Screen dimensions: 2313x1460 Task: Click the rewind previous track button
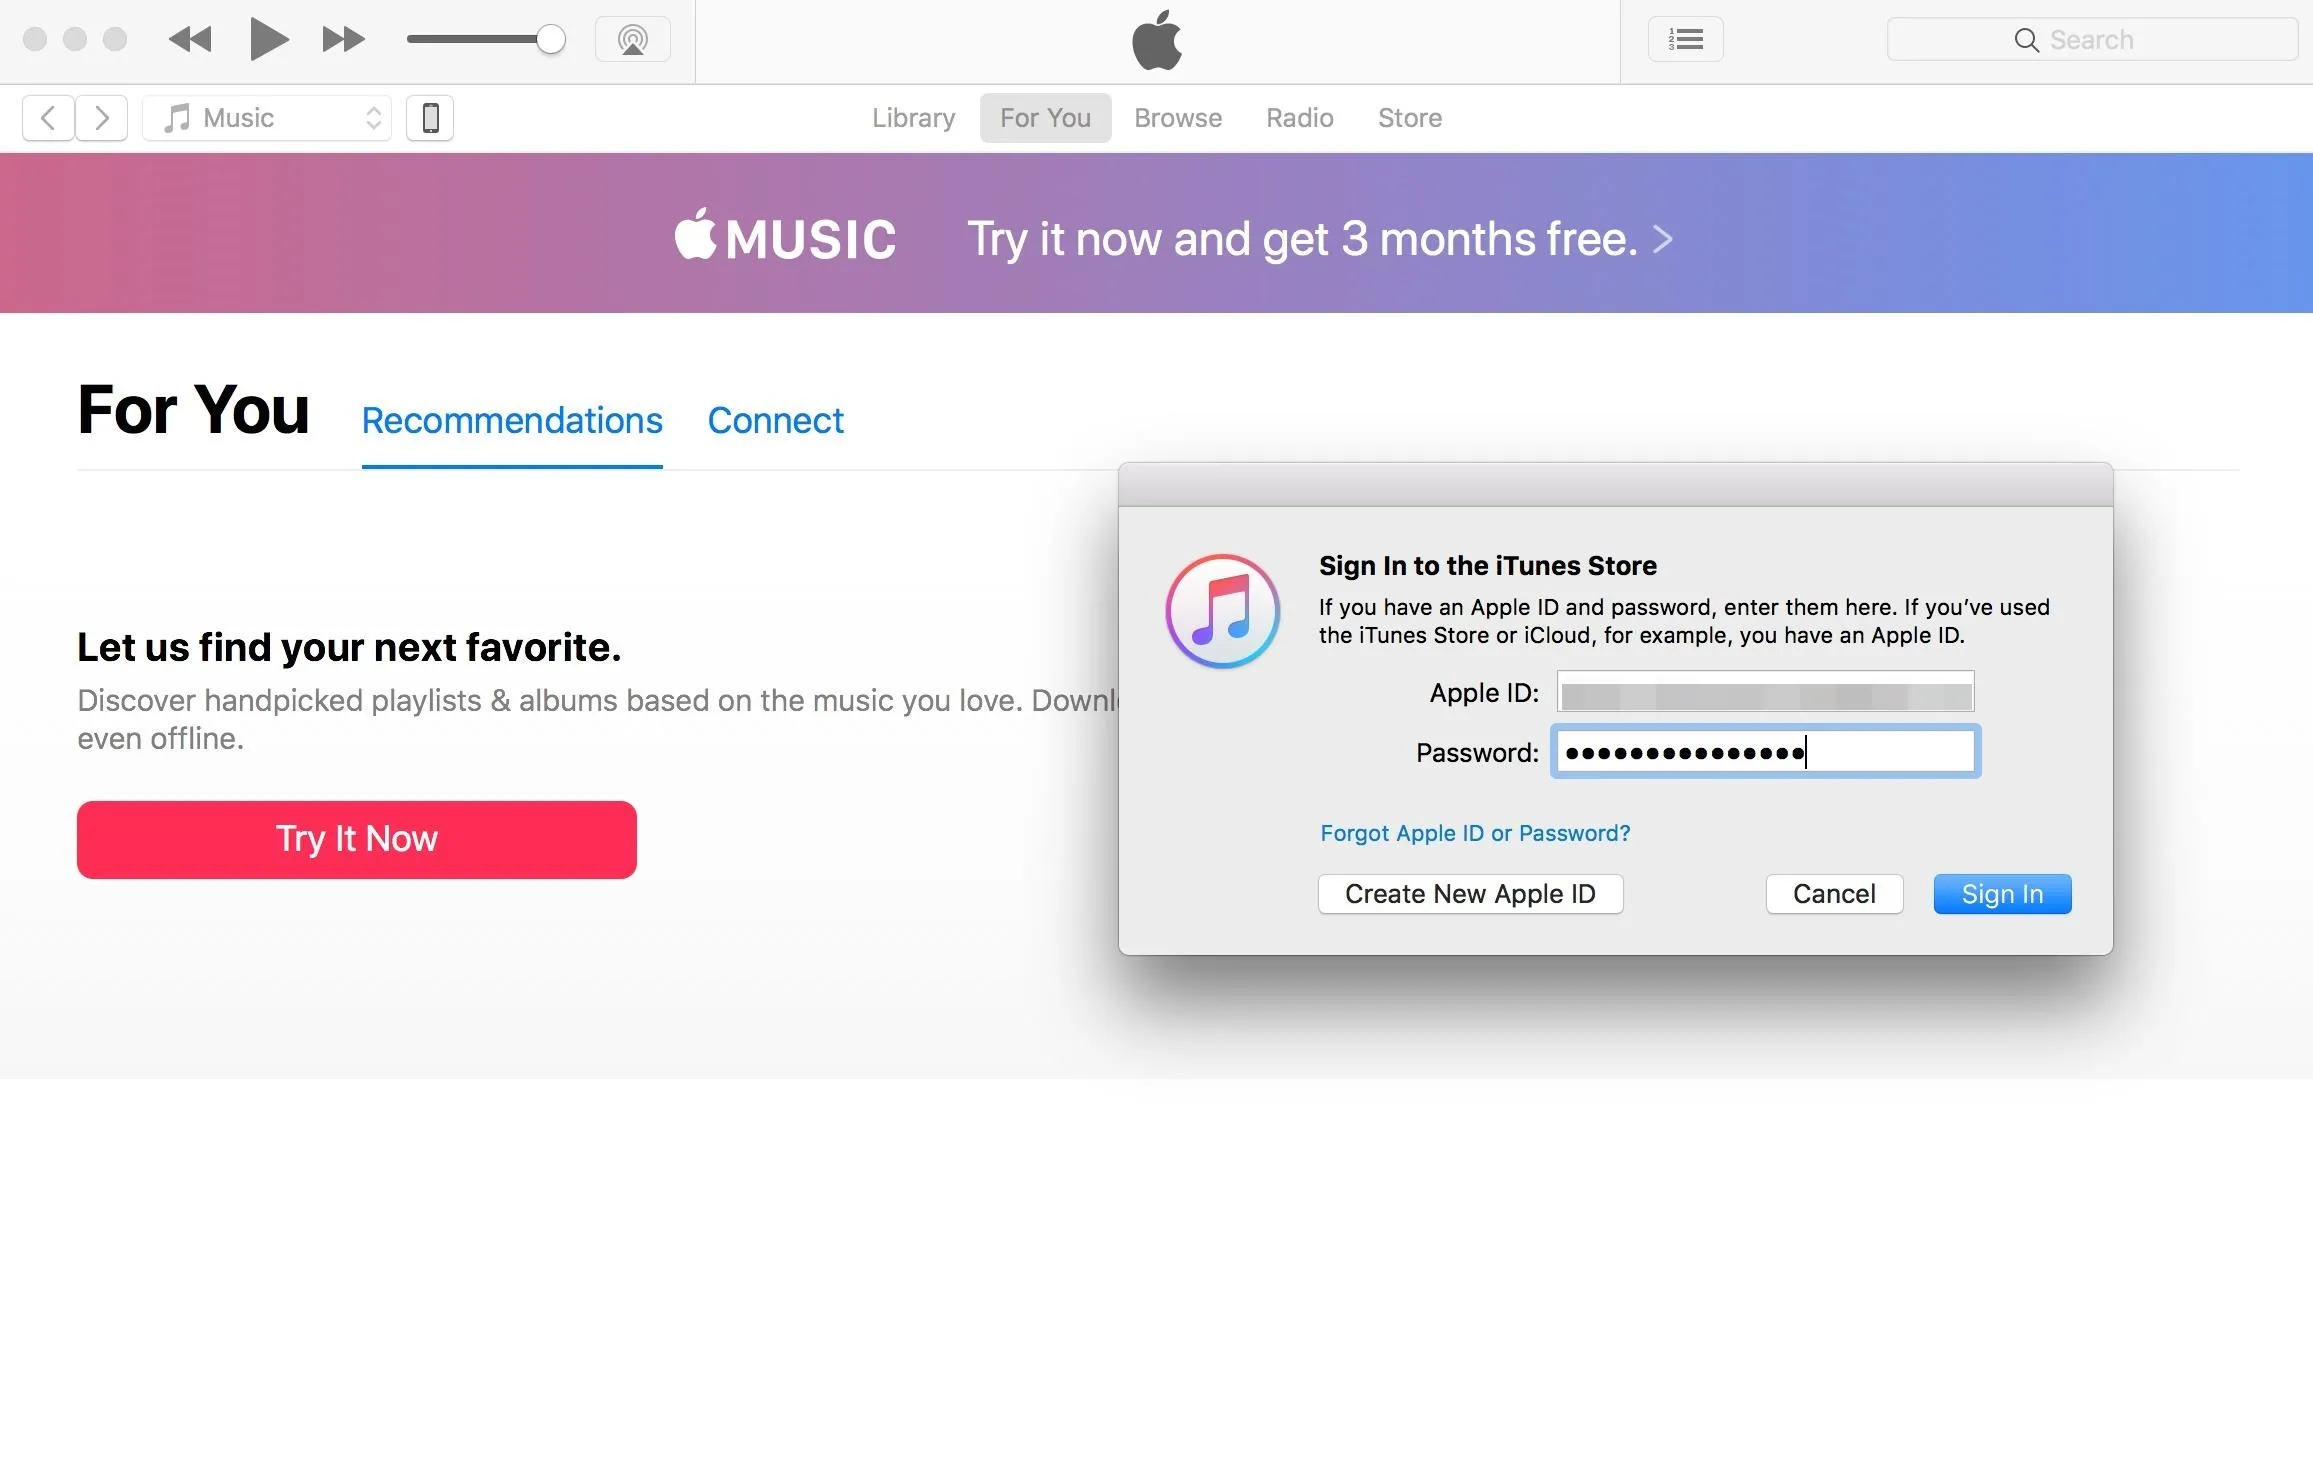point(190,40)
